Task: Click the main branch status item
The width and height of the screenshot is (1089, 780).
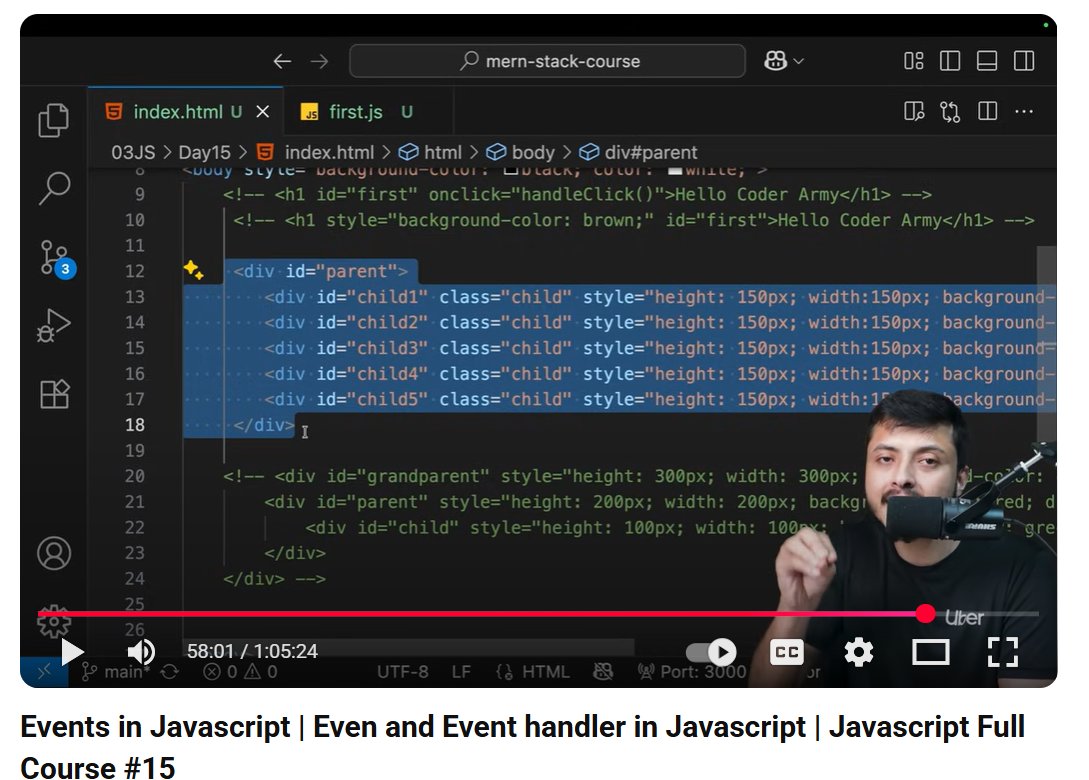Action: click(x=115, y=672)
